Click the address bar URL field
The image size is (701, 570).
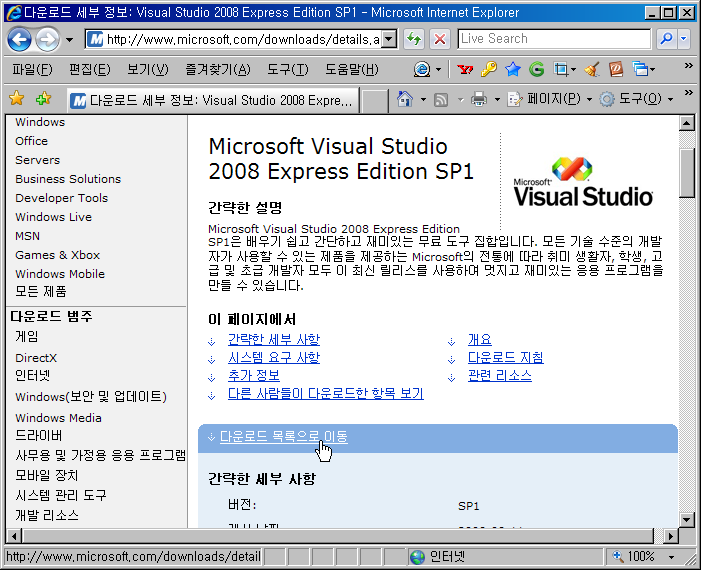click(x=234, y=39)
